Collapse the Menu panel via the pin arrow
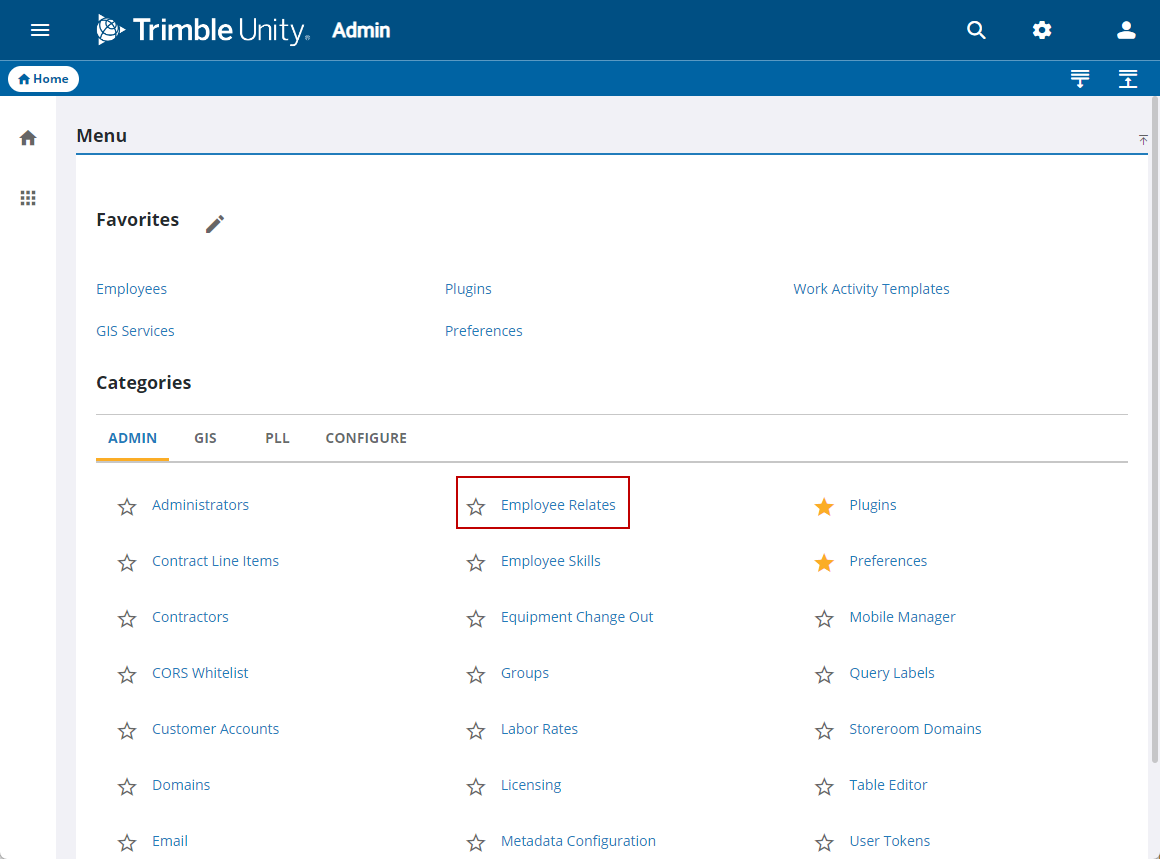 tap(1143, 141)
